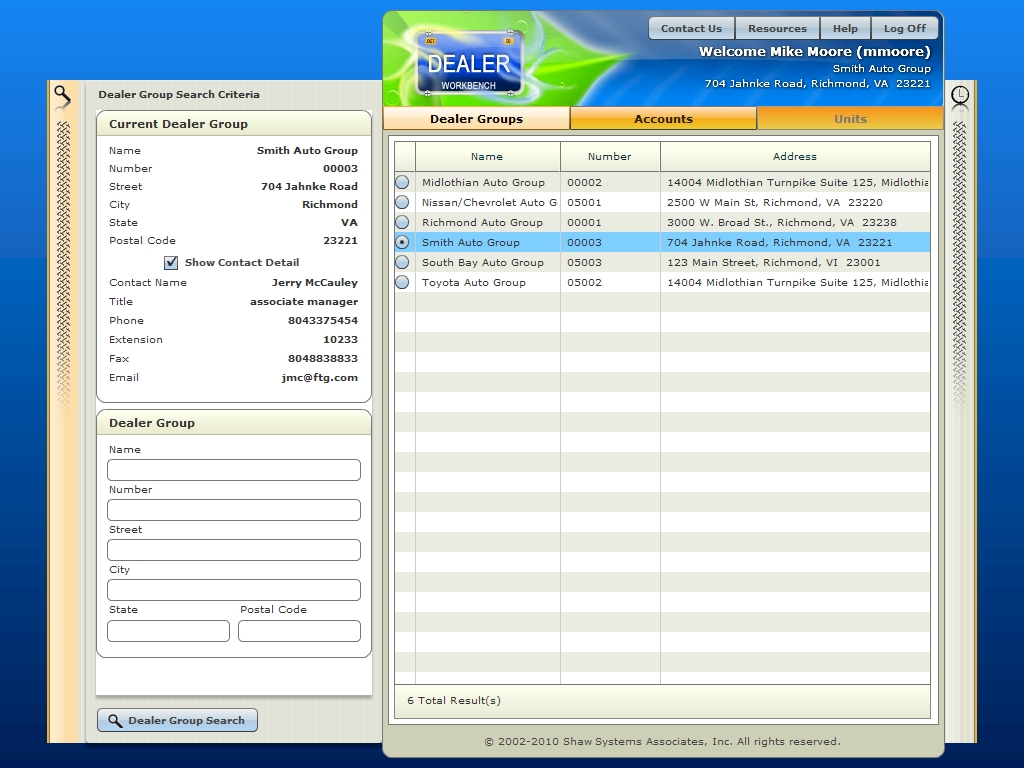The image size is (1024, 768).
Task: Open the Resources button
Action: (x=777, y=28)
